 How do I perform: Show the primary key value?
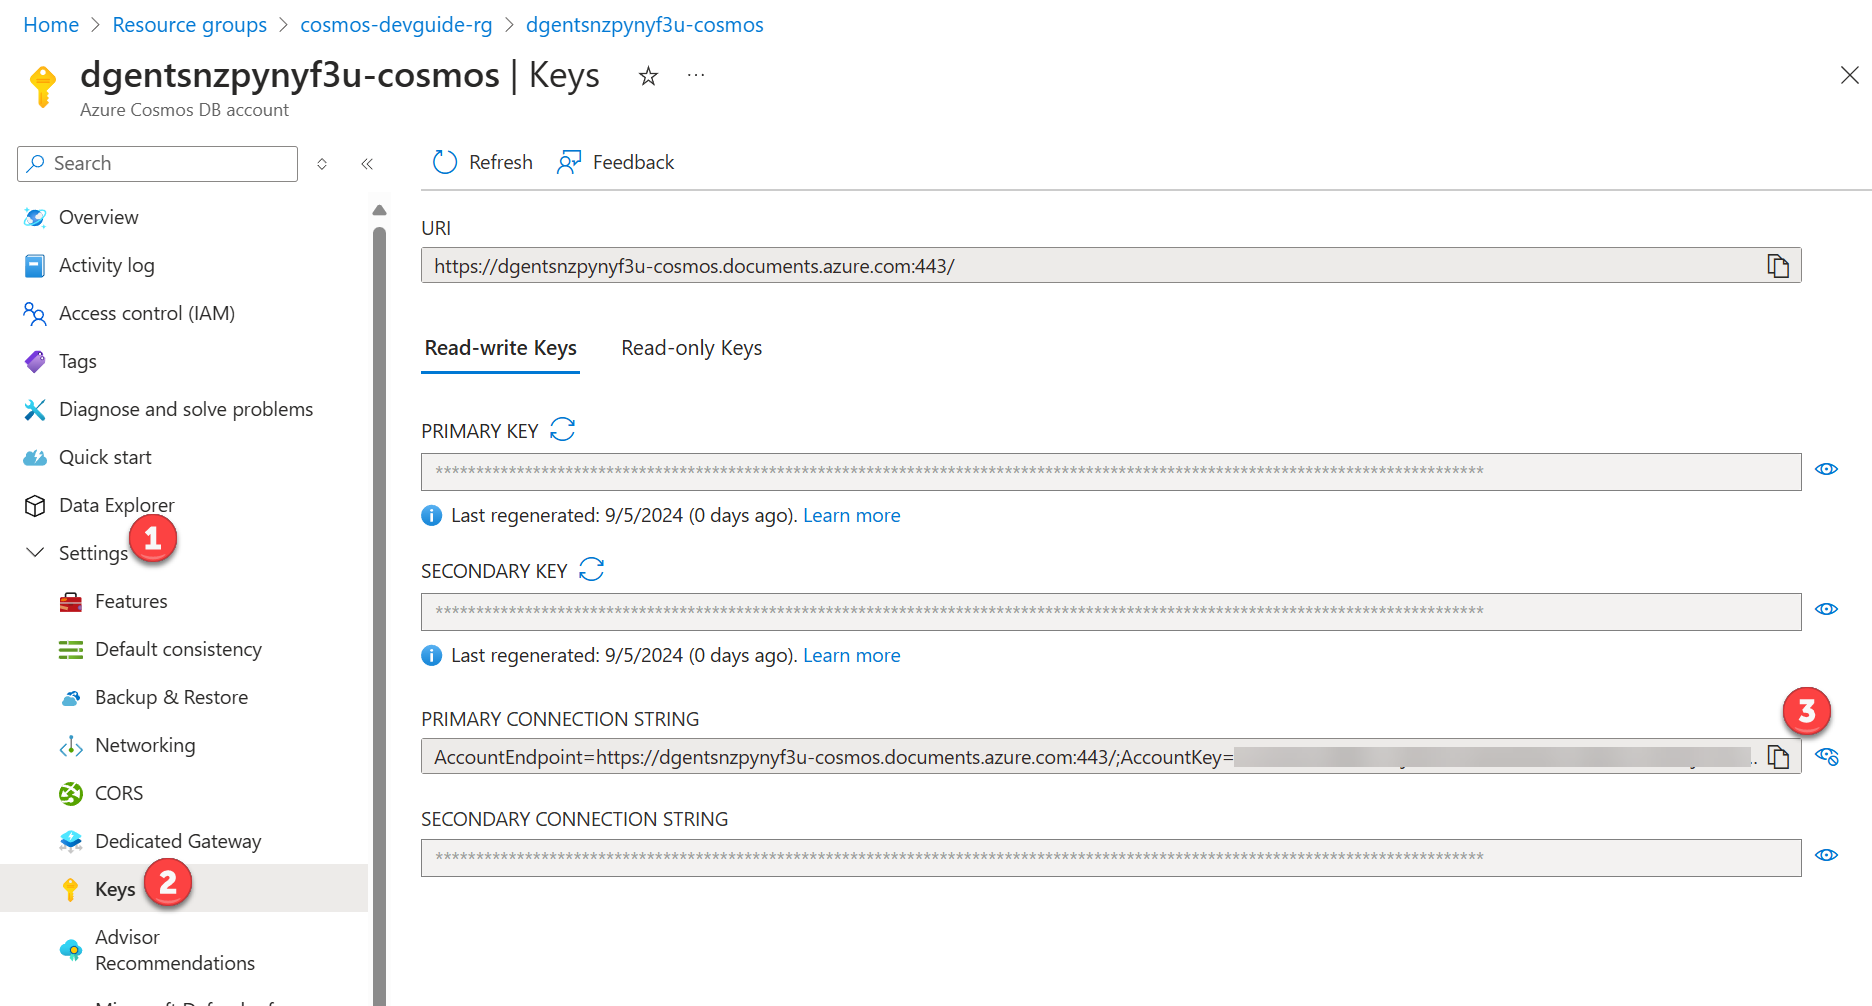coord(1826,469)
